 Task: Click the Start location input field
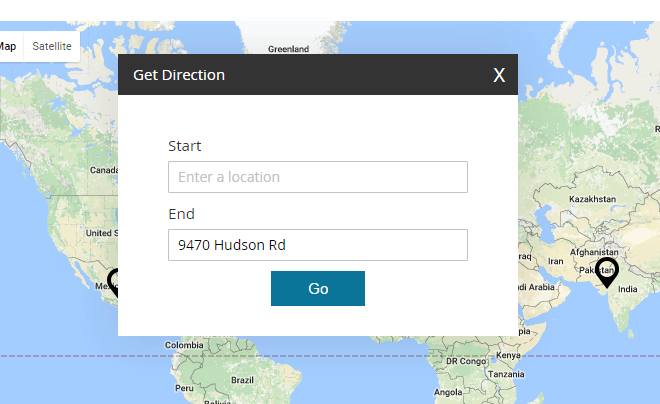pyautogui.click(x=317, y=177)
